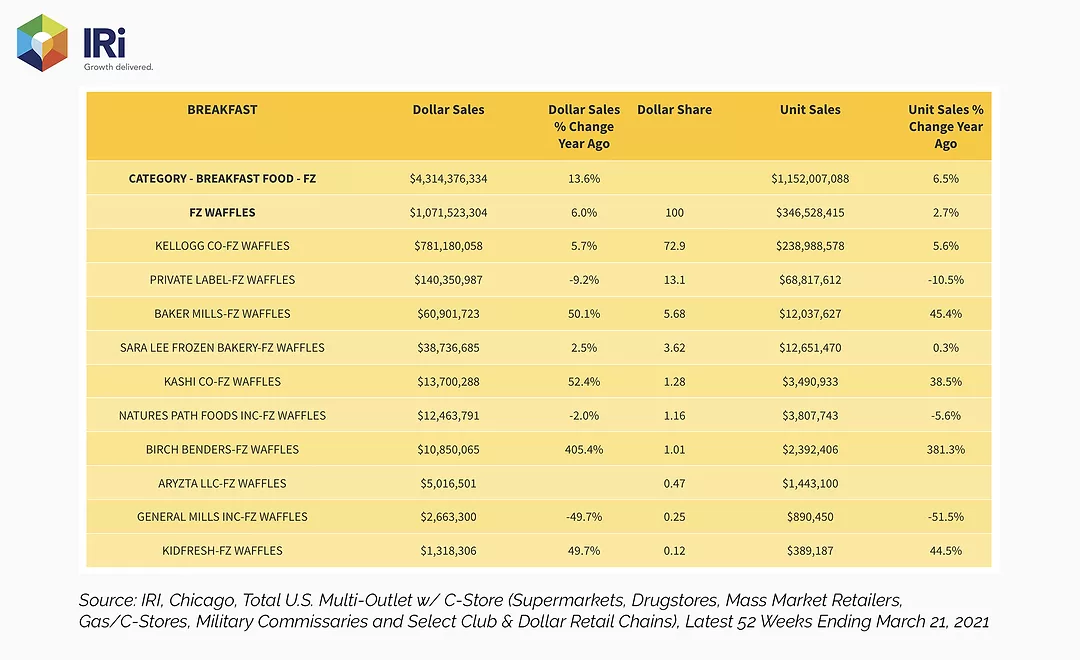This screenshot has width=1080, height=660.
Task: Click the IRi hexagon logo icon
Action: (x=42, y=43)
